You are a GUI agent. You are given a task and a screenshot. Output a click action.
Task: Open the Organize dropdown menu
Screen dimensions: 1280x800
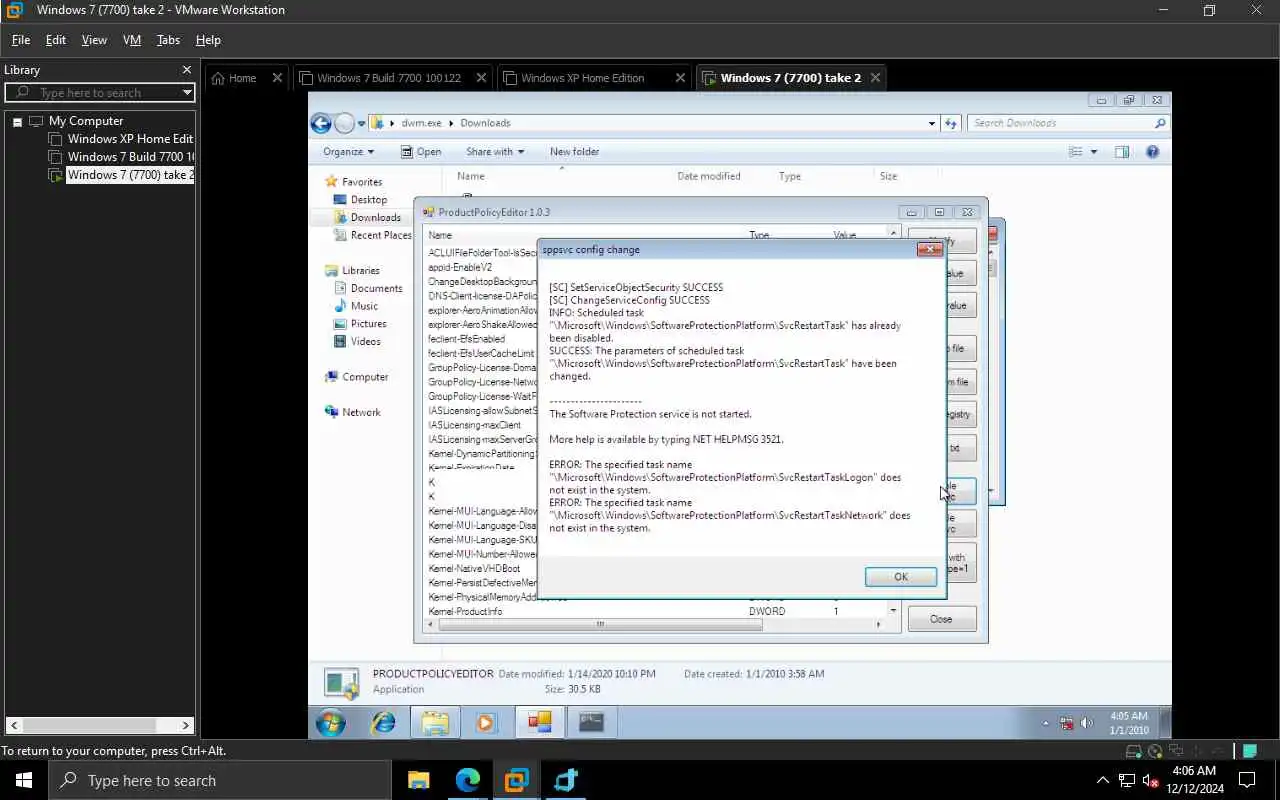tap(348, 152)
